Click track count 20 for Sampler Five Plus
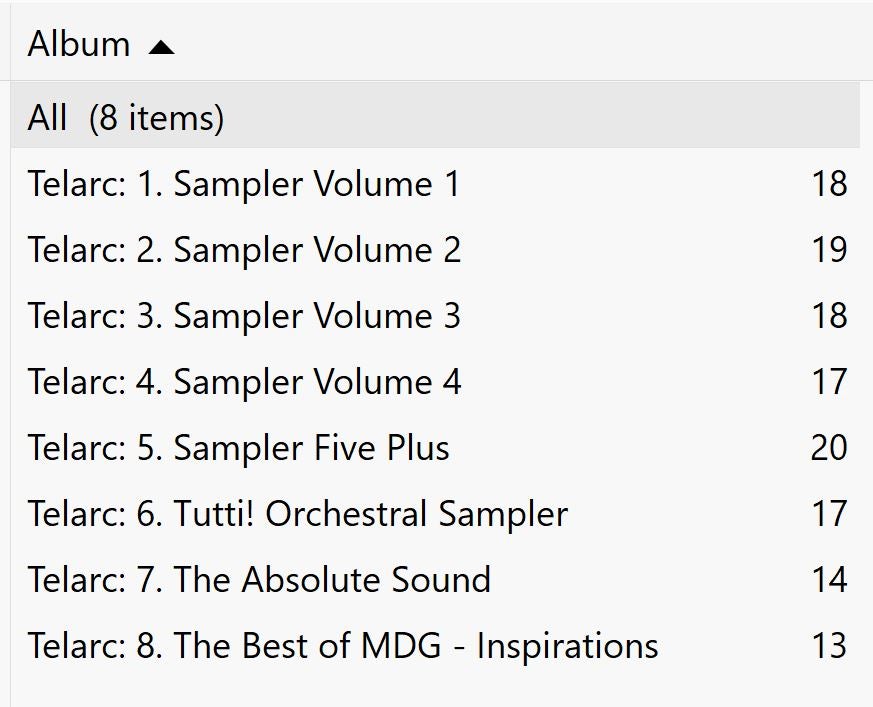The height and width of the screenshot is (707, 873). (x=829, y=448)
